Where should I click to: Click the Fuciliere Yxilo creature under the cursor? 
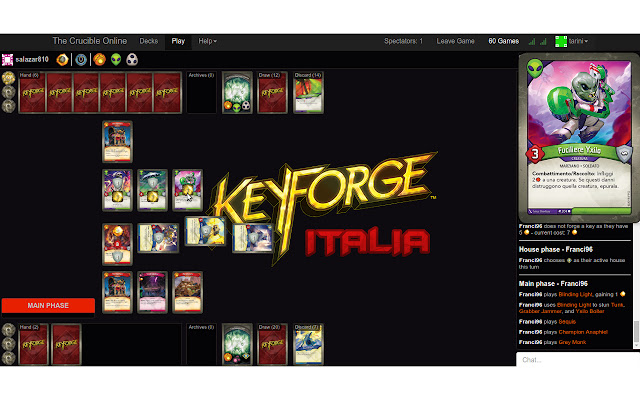click(187, 190)
